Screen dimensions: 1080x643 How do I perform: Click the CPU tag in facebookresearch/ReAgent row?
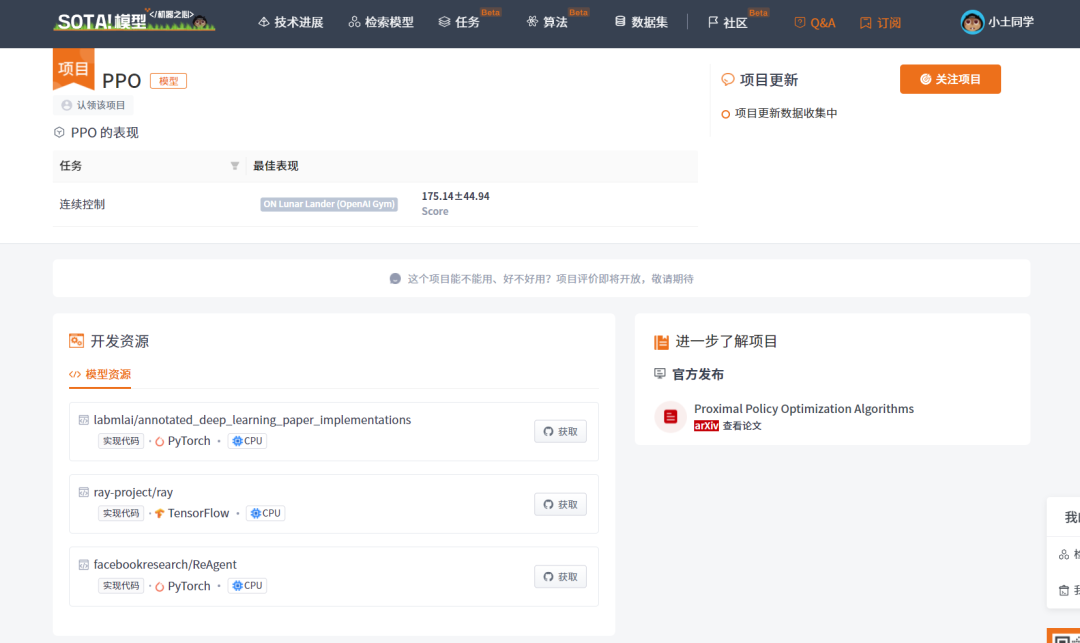coord(247,586)
